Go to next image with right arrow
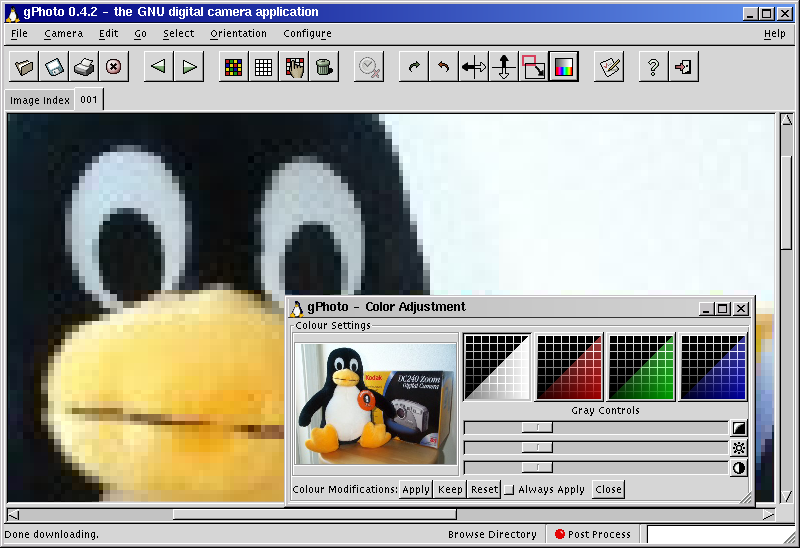 pos(189,66)
